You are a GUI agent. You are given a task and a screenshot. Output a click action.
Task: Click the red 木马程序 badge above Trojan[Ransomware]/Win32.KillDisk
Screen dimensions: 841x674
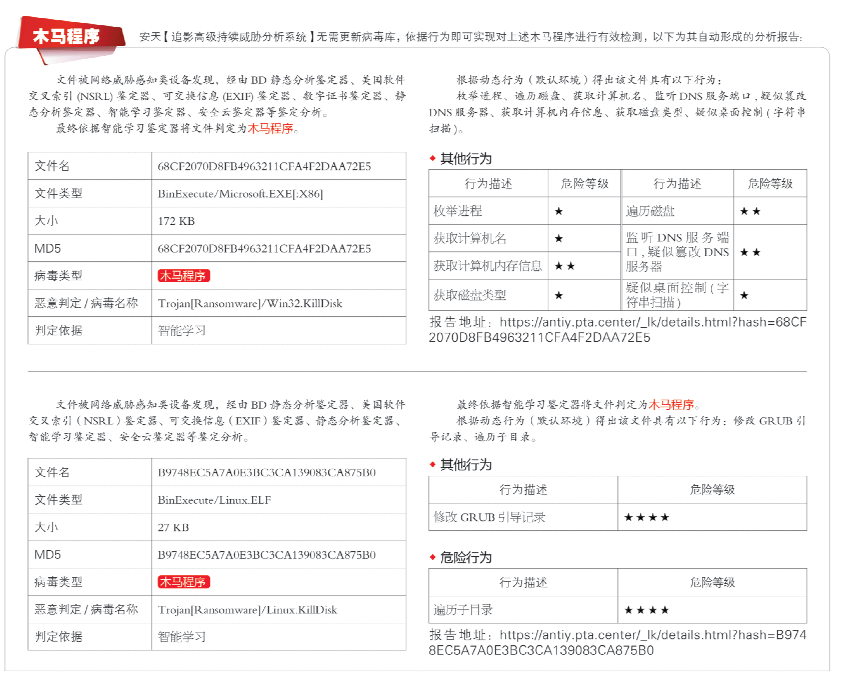pos(183,276)
